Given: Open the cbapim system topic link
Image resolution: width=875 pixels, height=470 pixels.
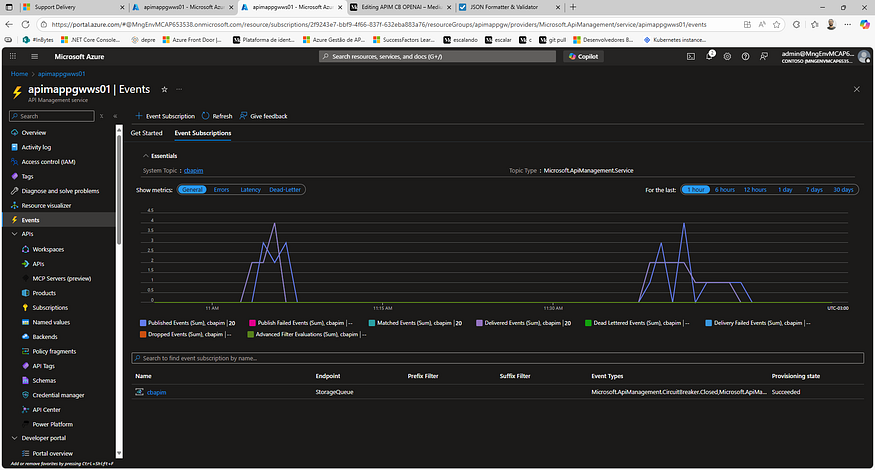Looking at the screenshot, I should point(194,171).
